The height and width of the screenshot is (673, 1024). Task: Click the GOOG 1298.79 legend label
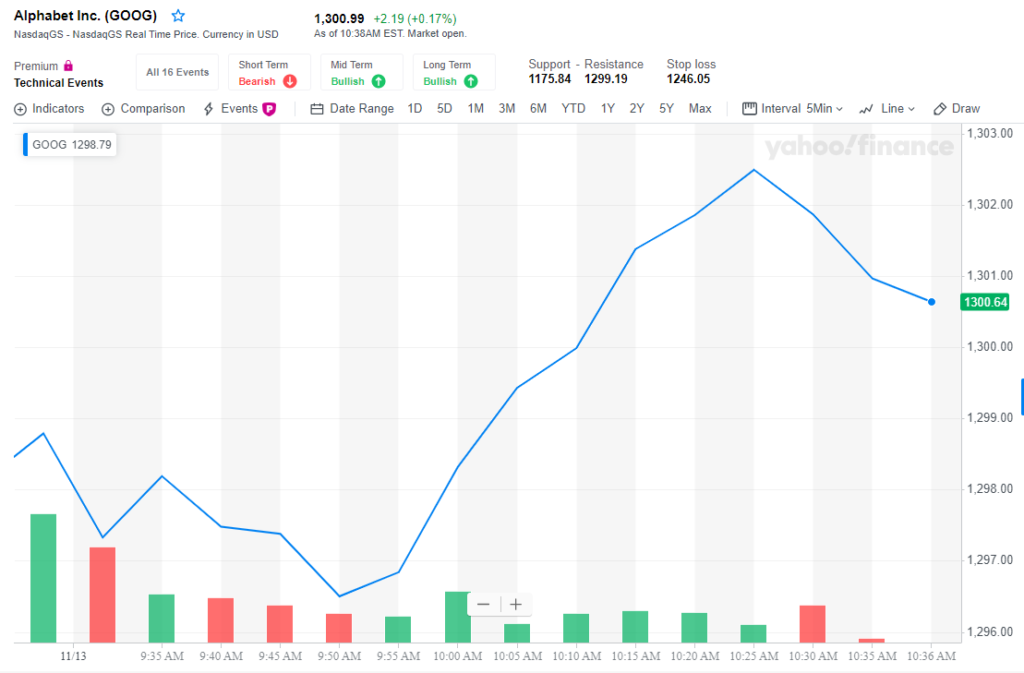(x=72, y=145)
